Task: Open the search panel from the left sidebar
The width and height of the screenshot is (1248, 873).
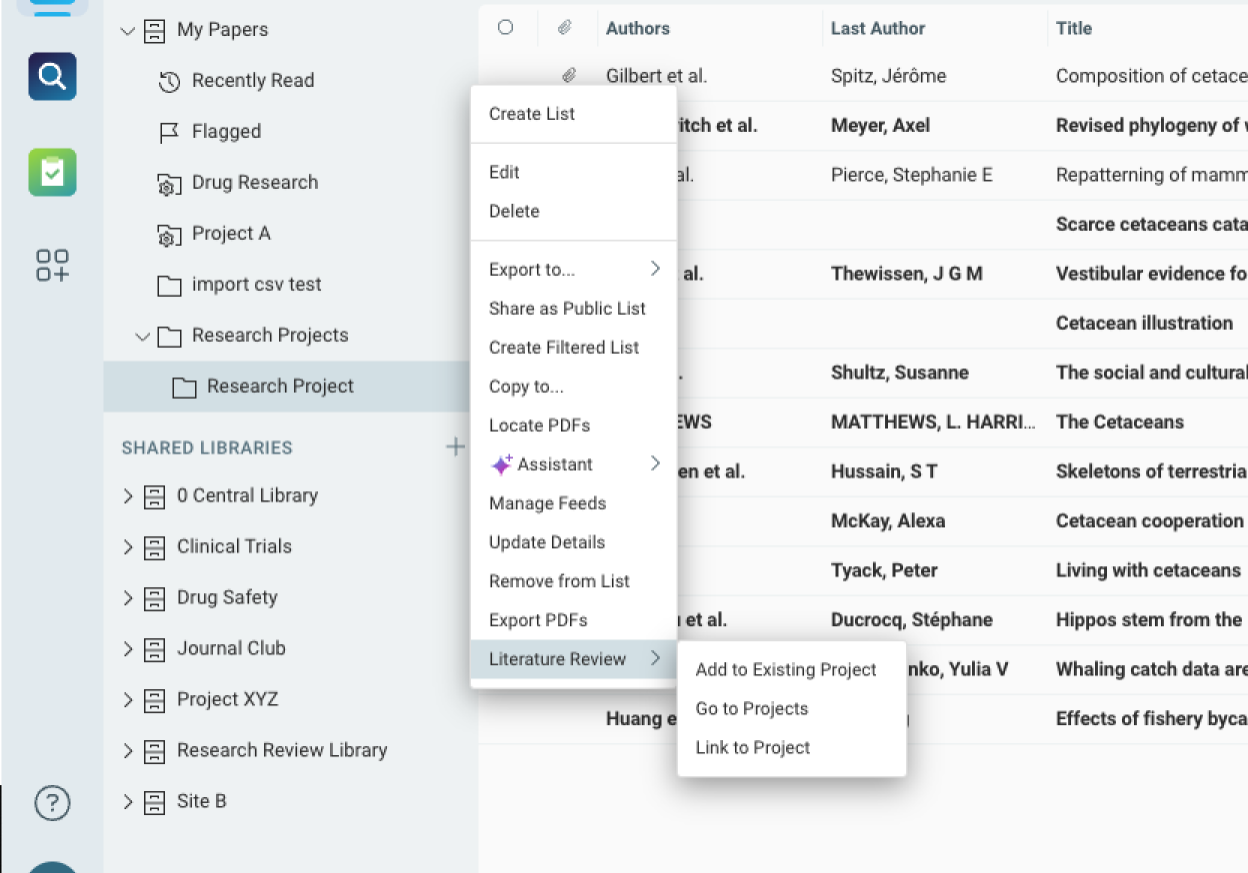Action: [x=51, y=76]
